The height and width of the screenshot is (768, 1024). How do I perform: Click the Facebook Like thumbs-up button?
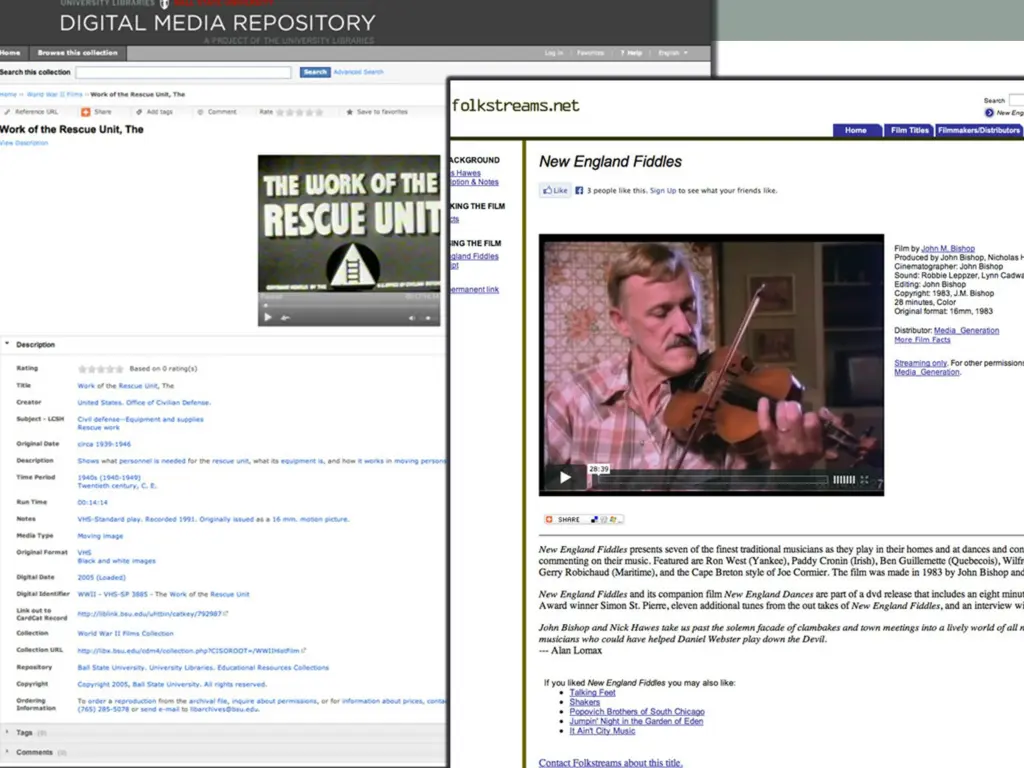554,191
